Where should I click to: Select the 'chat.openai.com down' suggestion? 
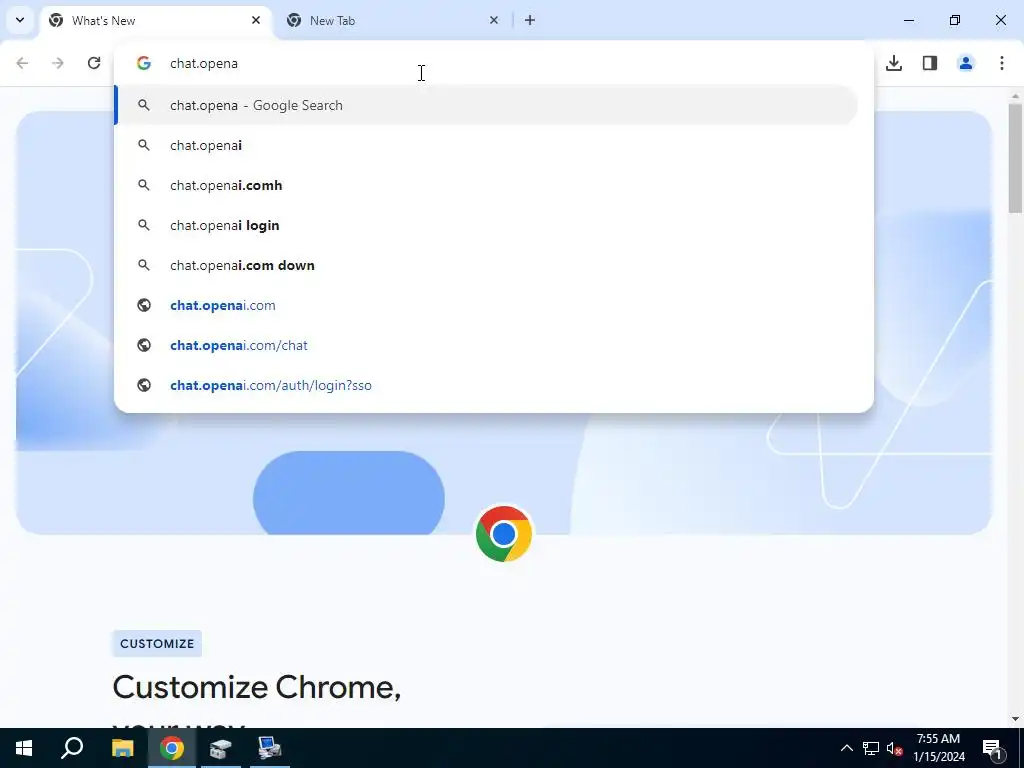click(x=487, y=265)
